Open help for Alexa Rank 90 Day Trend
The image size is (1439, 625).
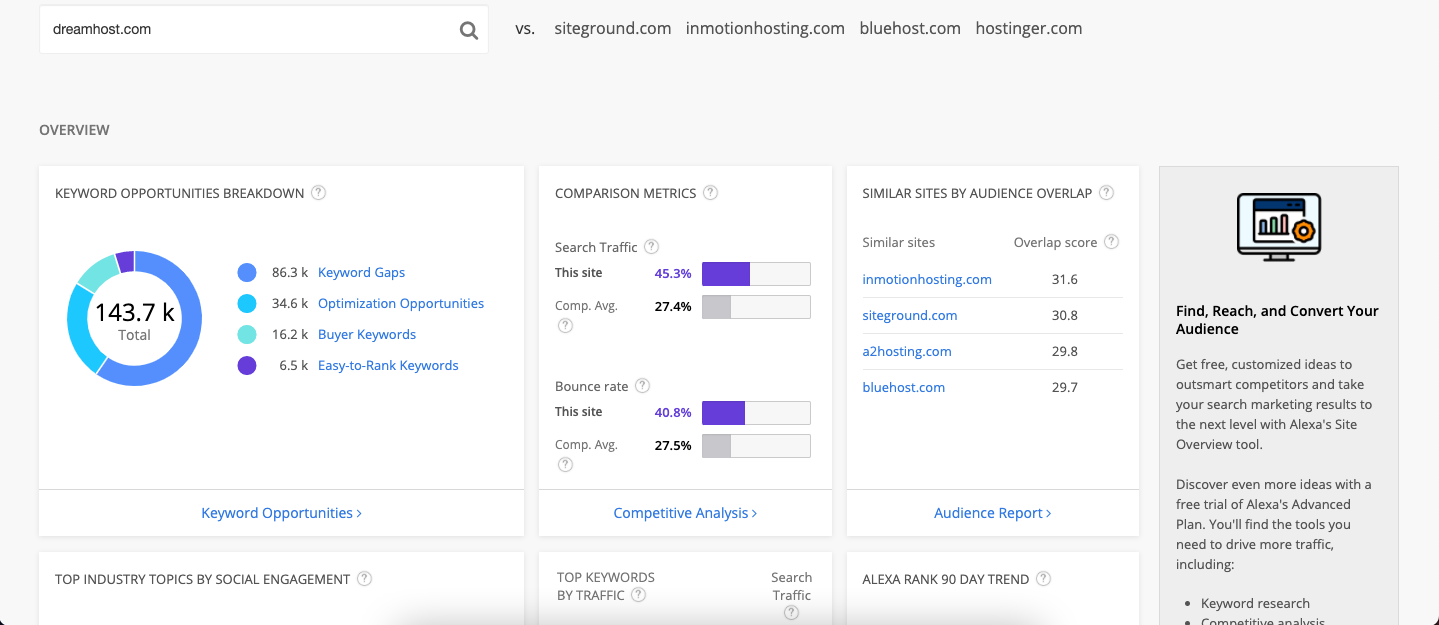pyautogui.click(x=1044, y=579)
